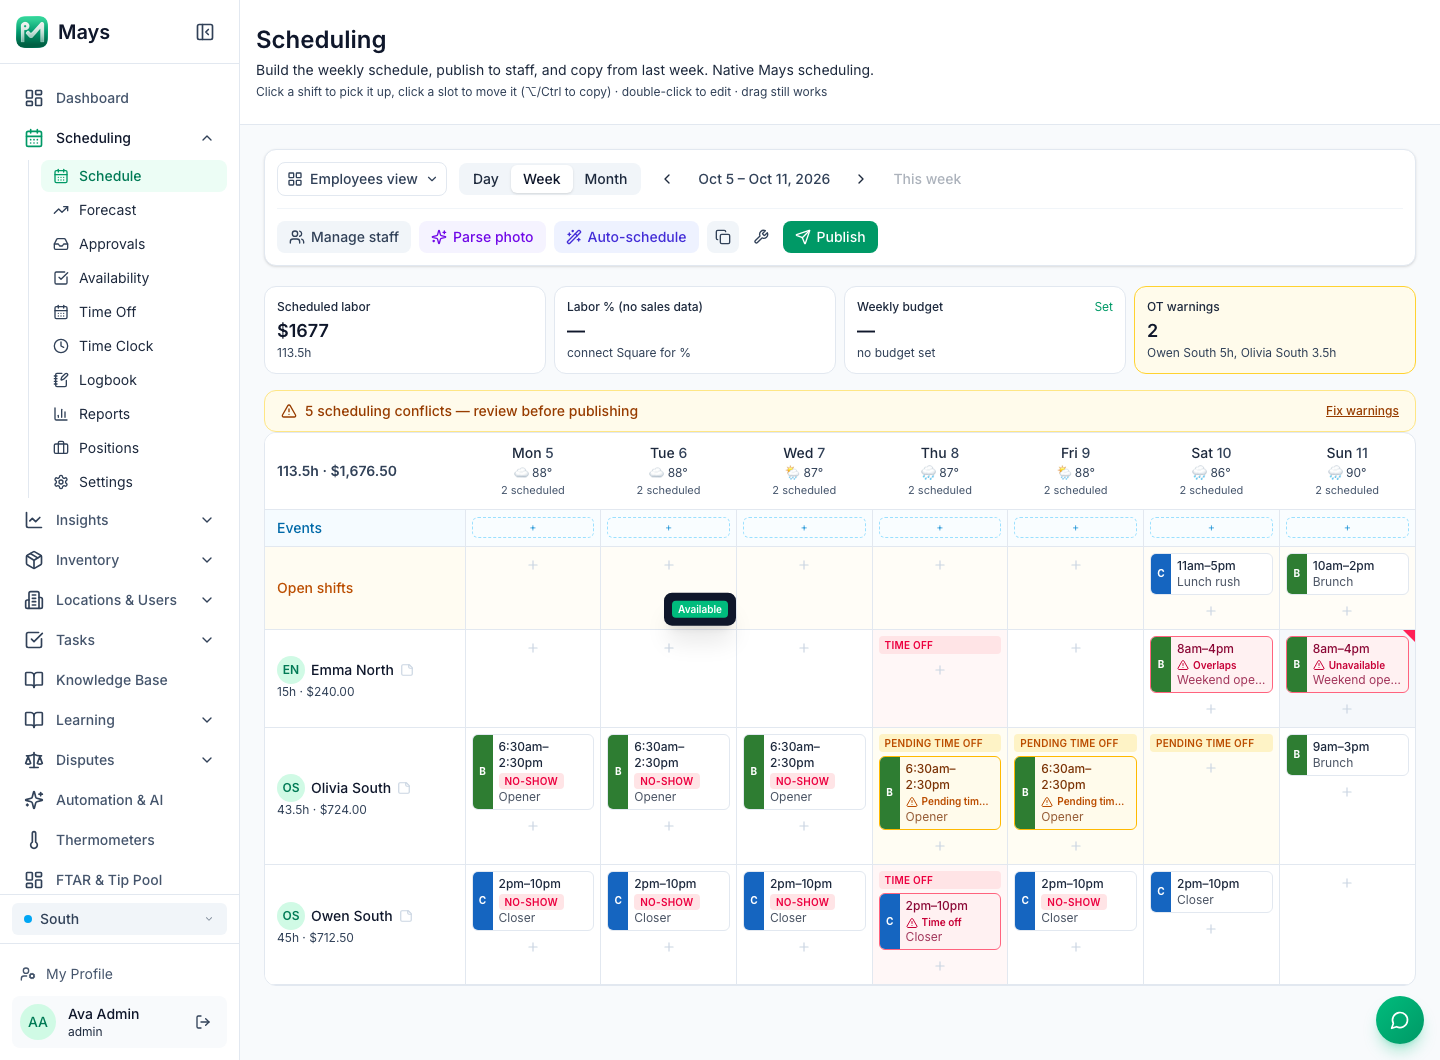
Task: Open the Parse photo tool
Action: 482,237
